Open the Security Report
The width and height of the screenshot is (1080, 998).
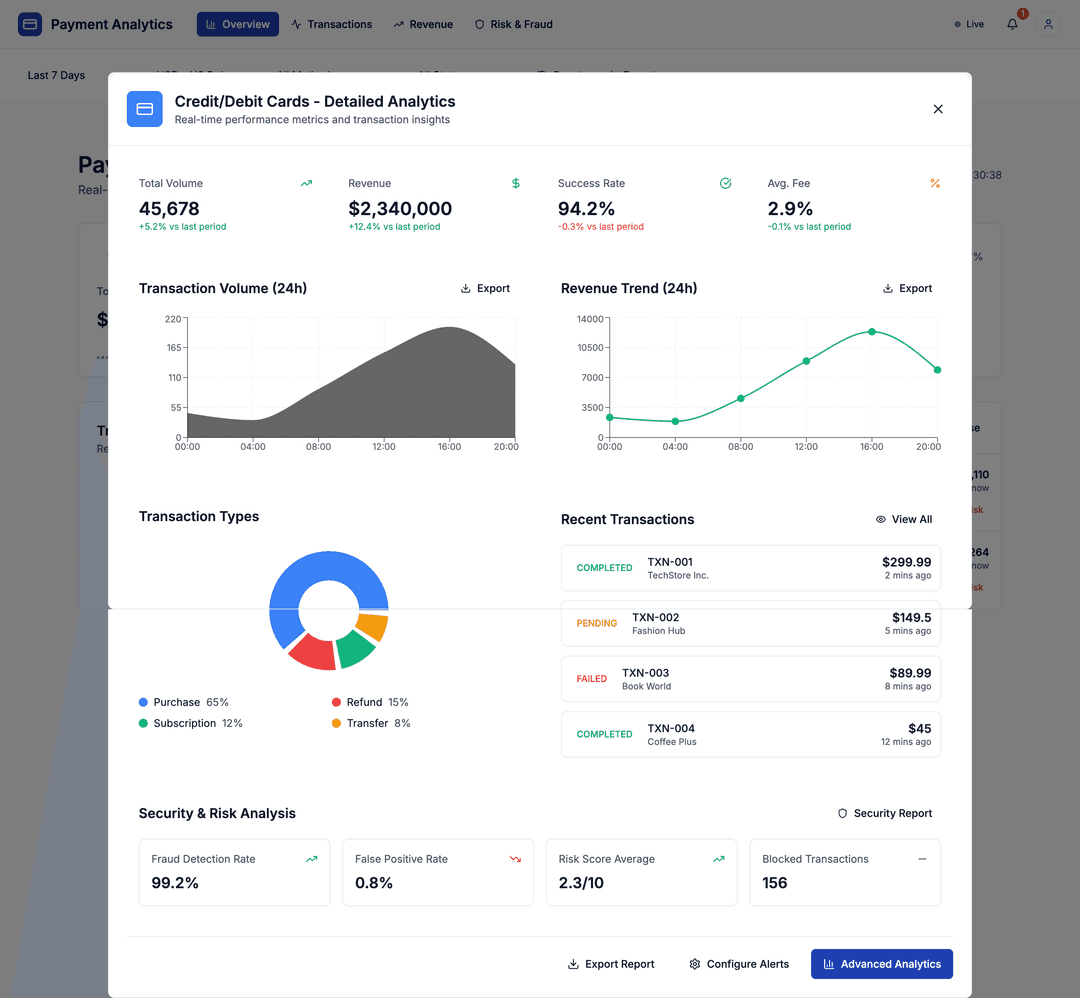884,813
